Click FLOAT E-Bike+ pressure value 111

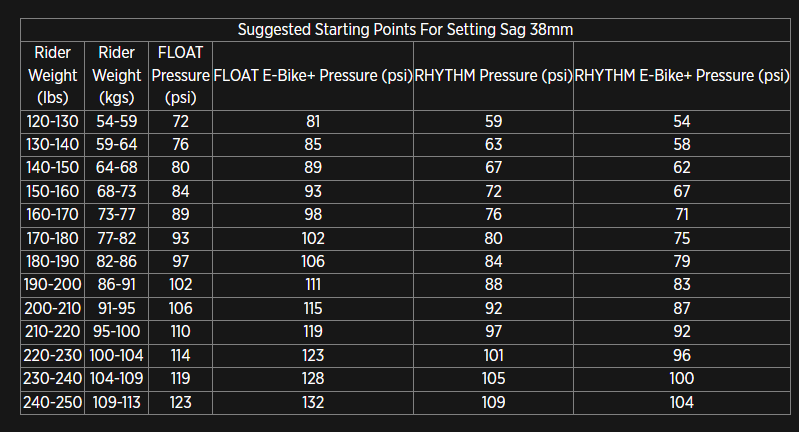[313, 285]
